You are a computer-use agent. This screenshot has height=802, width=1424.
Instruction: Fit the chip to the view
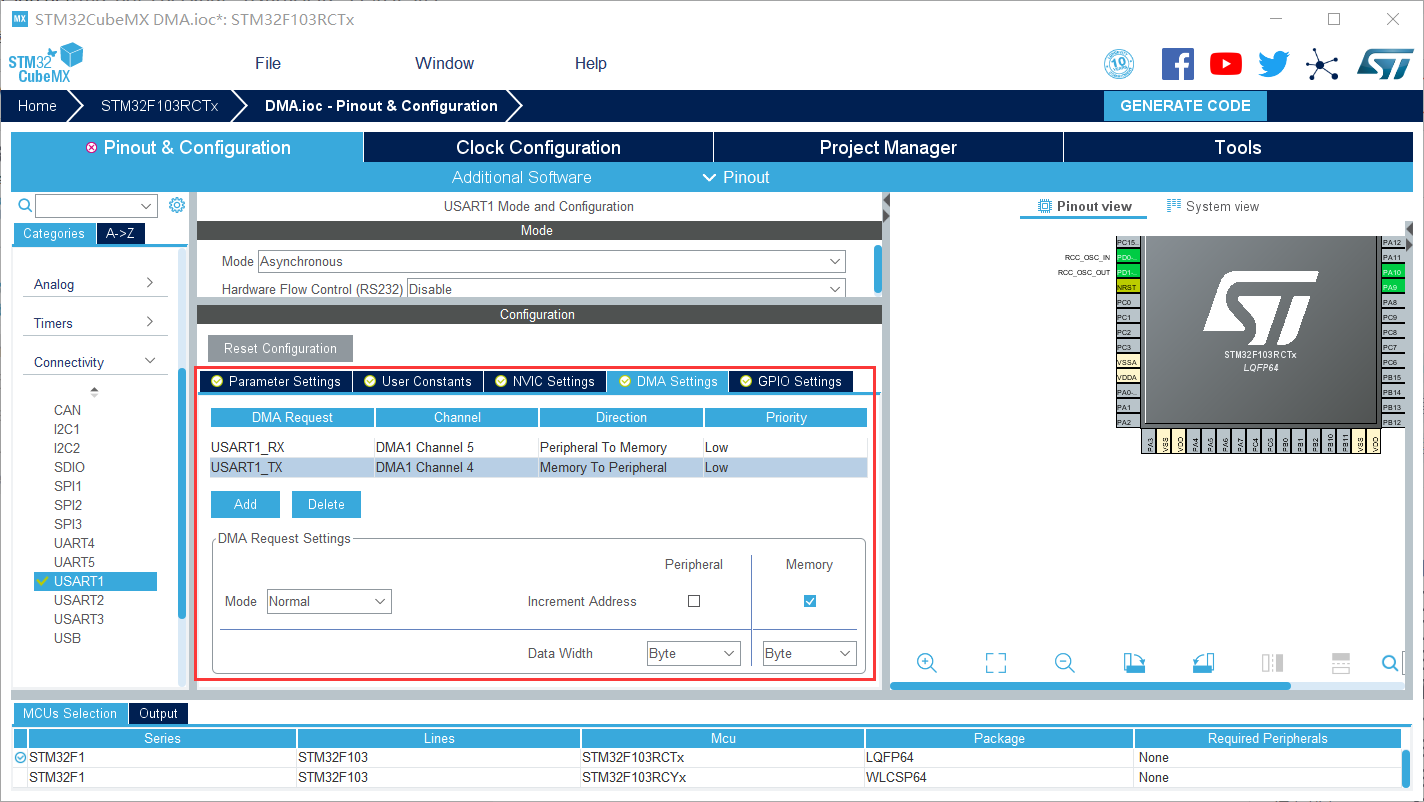point(995,663)
